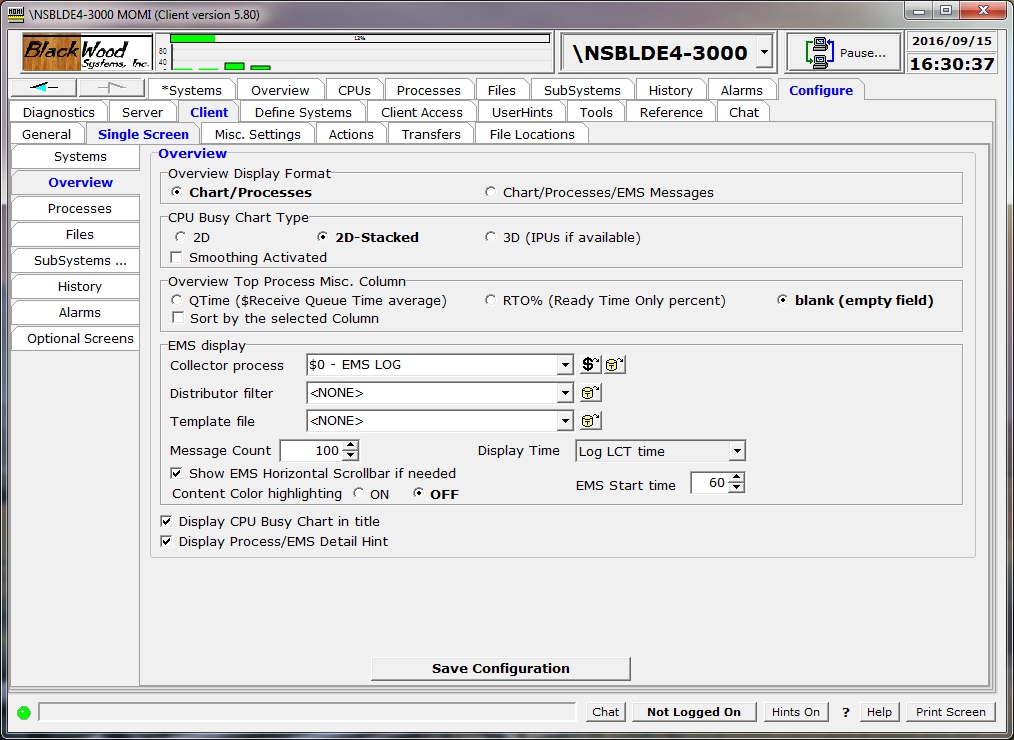
Task: Open the system name selector dropdown
Action: point(764,52)
